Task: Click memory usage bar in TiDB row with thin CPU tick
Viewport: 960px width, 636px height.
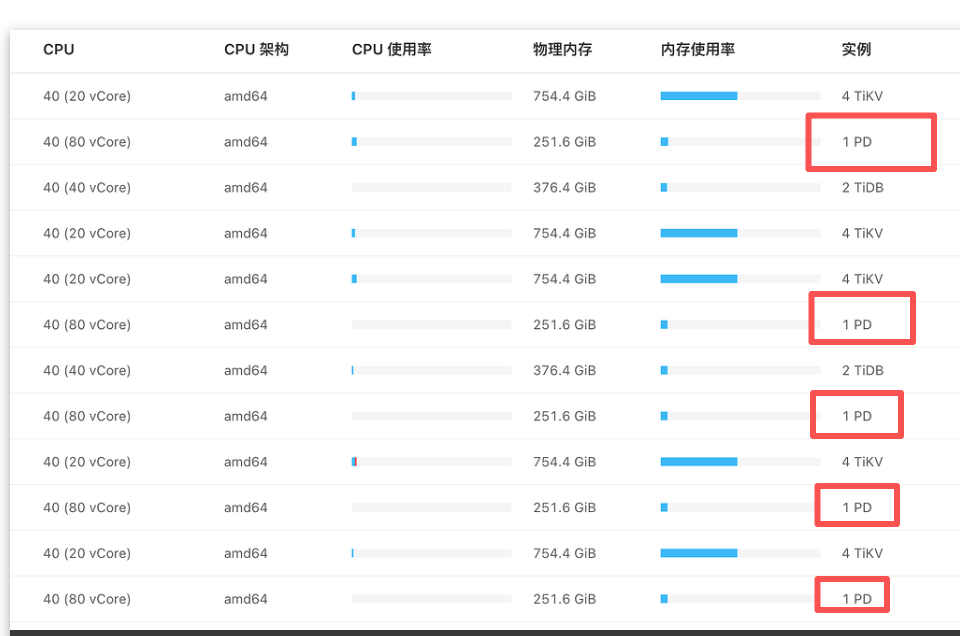Action: point(740,370)
